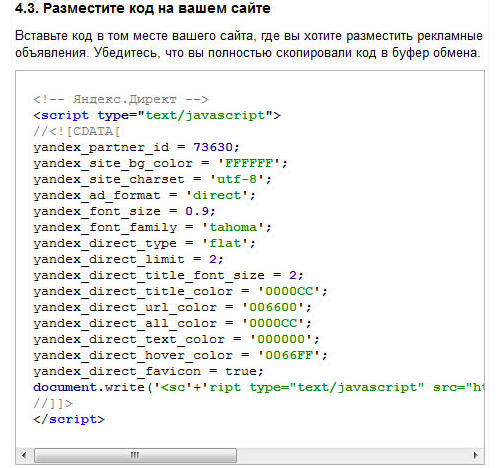Click the horizontal scrollbar left arrow

pyautogui.click(x=24, y=455)
